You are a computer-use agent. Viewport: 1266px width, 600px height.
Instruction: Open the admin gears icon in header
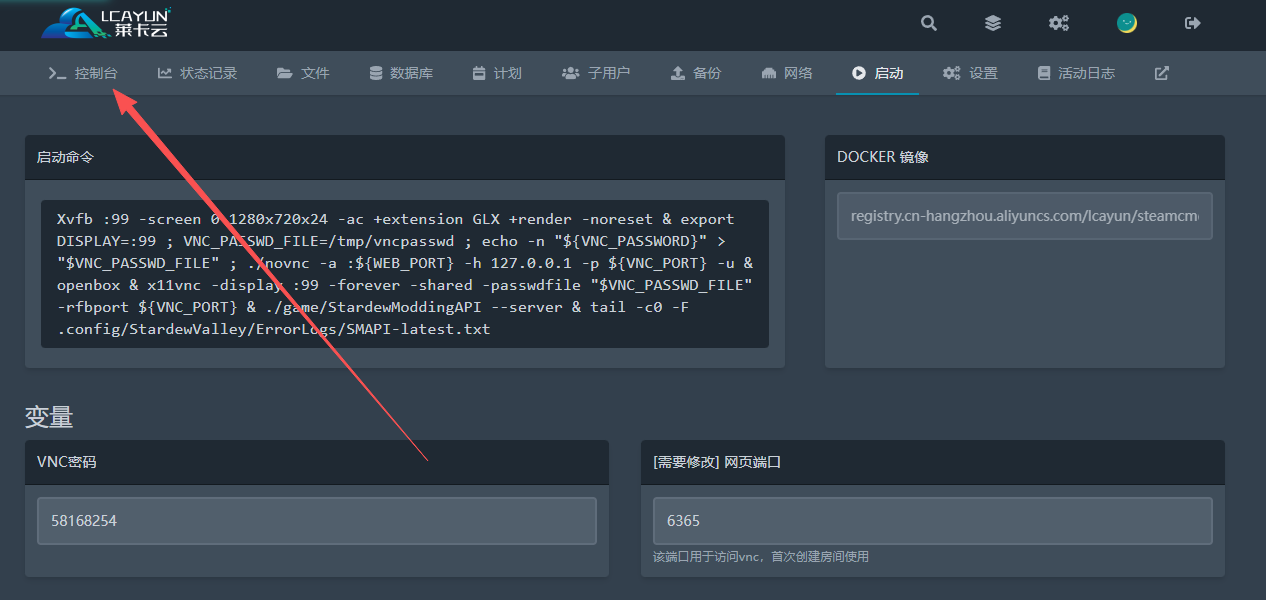point(1059,23)
